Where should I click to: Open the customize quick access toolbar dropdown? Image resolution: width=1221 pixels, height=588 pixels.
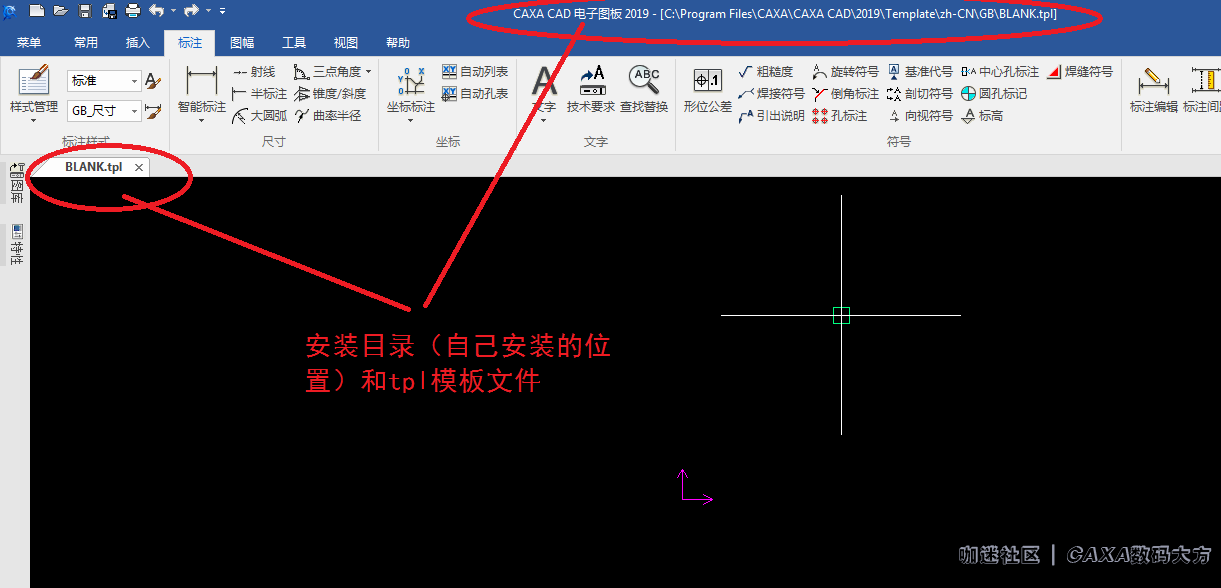click(222, 11)
